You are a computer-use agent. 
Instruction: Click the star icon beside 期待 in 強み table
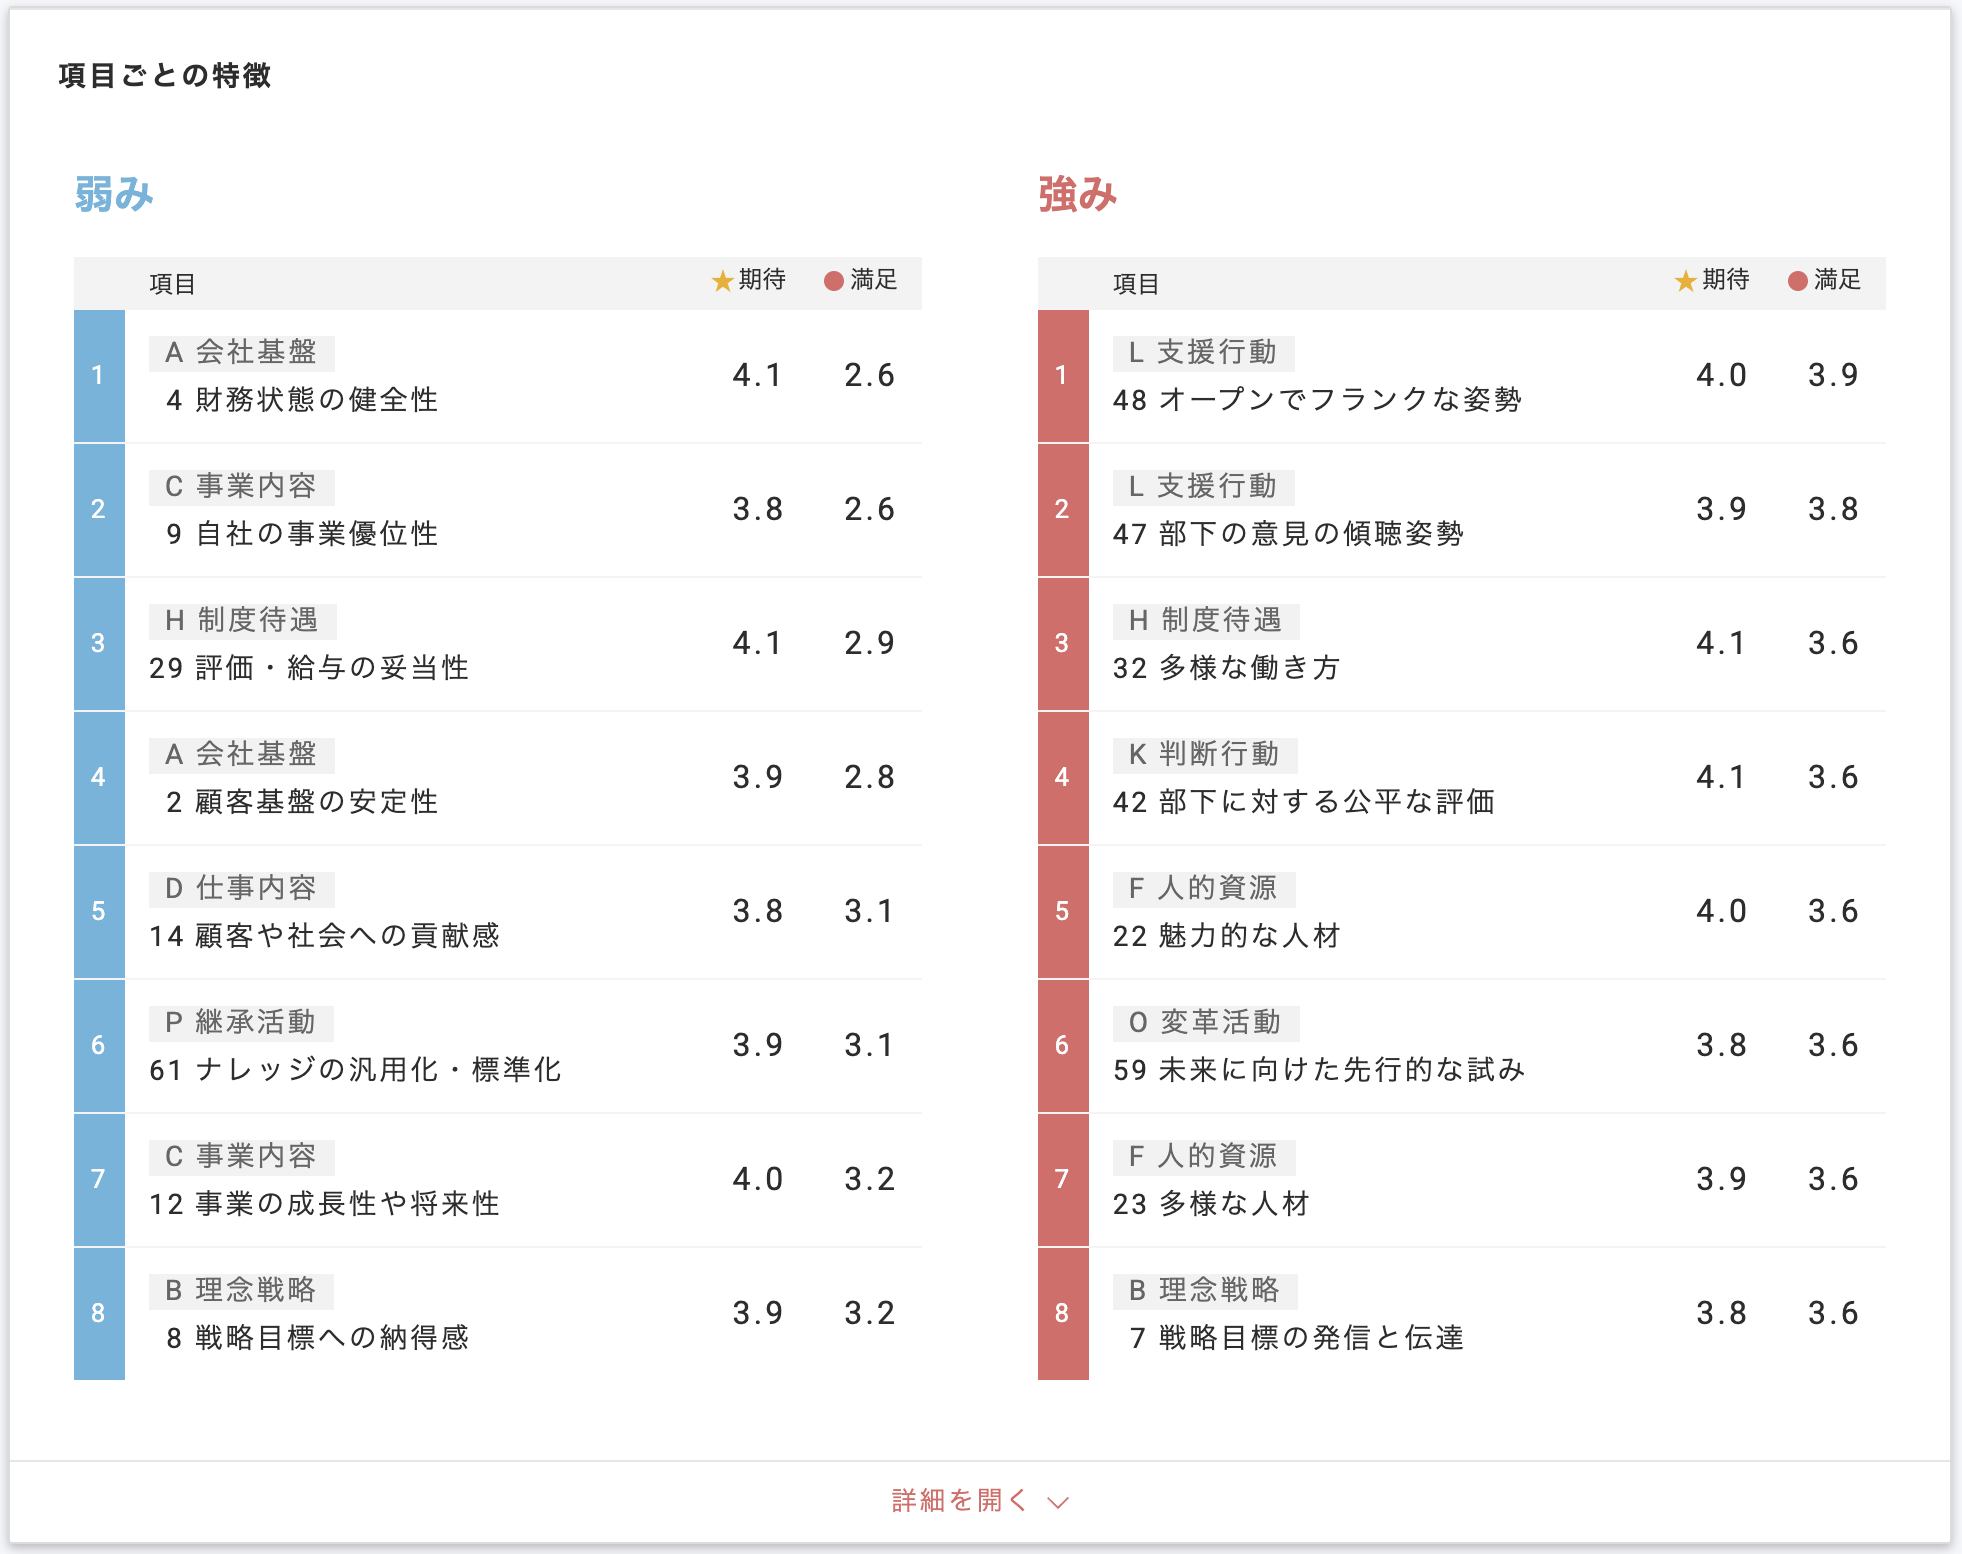1686,282
